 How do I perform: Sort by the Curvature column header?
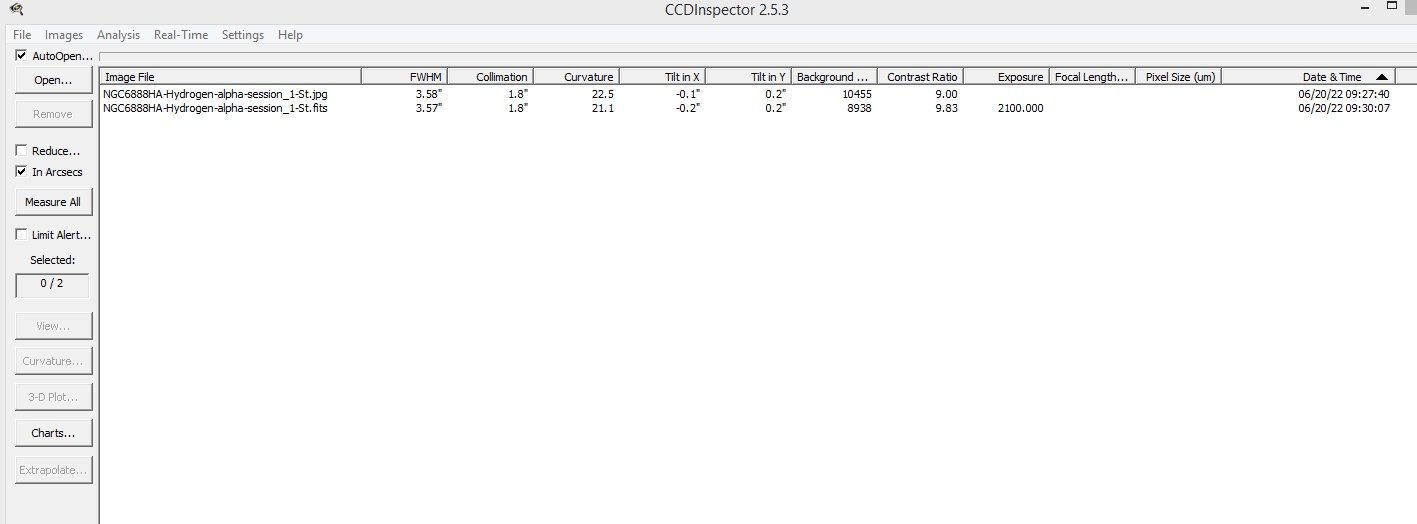point(576,77)
